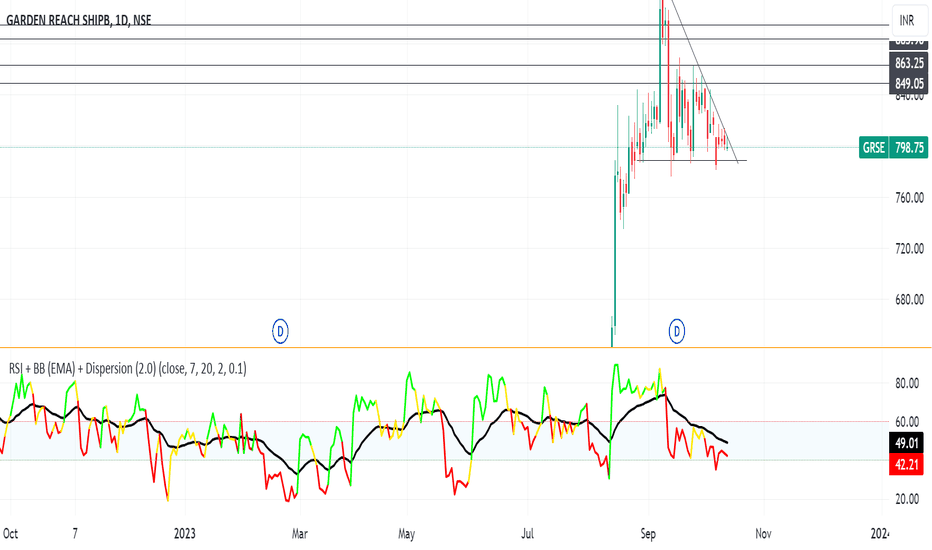Viewport: 932px width, 550px height.
Task: Select the GRSE price label tag
Action: 874,147
